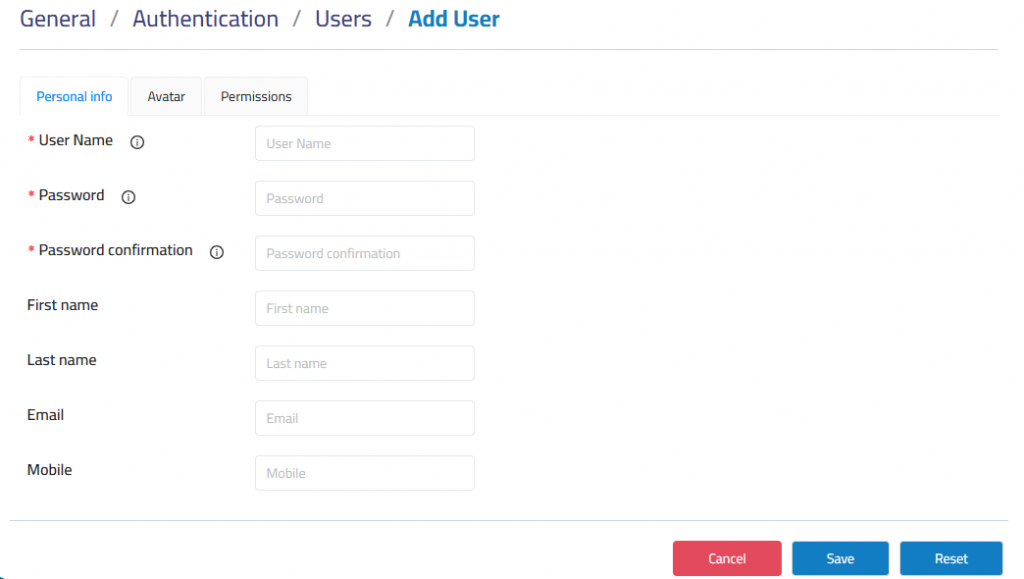Select the Personal info tab
1024x579 pixels.
click(74, 97)
